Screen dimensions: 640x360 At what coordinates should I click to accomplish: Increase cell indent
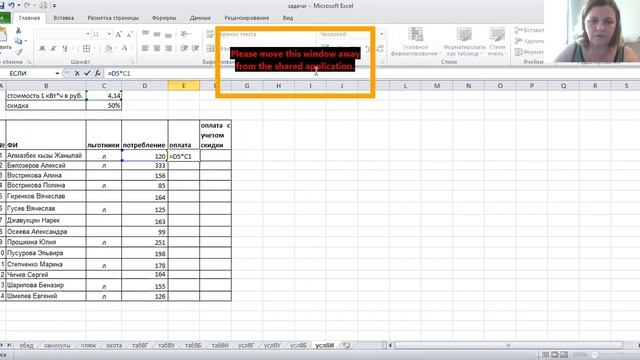tap(196, 49)
